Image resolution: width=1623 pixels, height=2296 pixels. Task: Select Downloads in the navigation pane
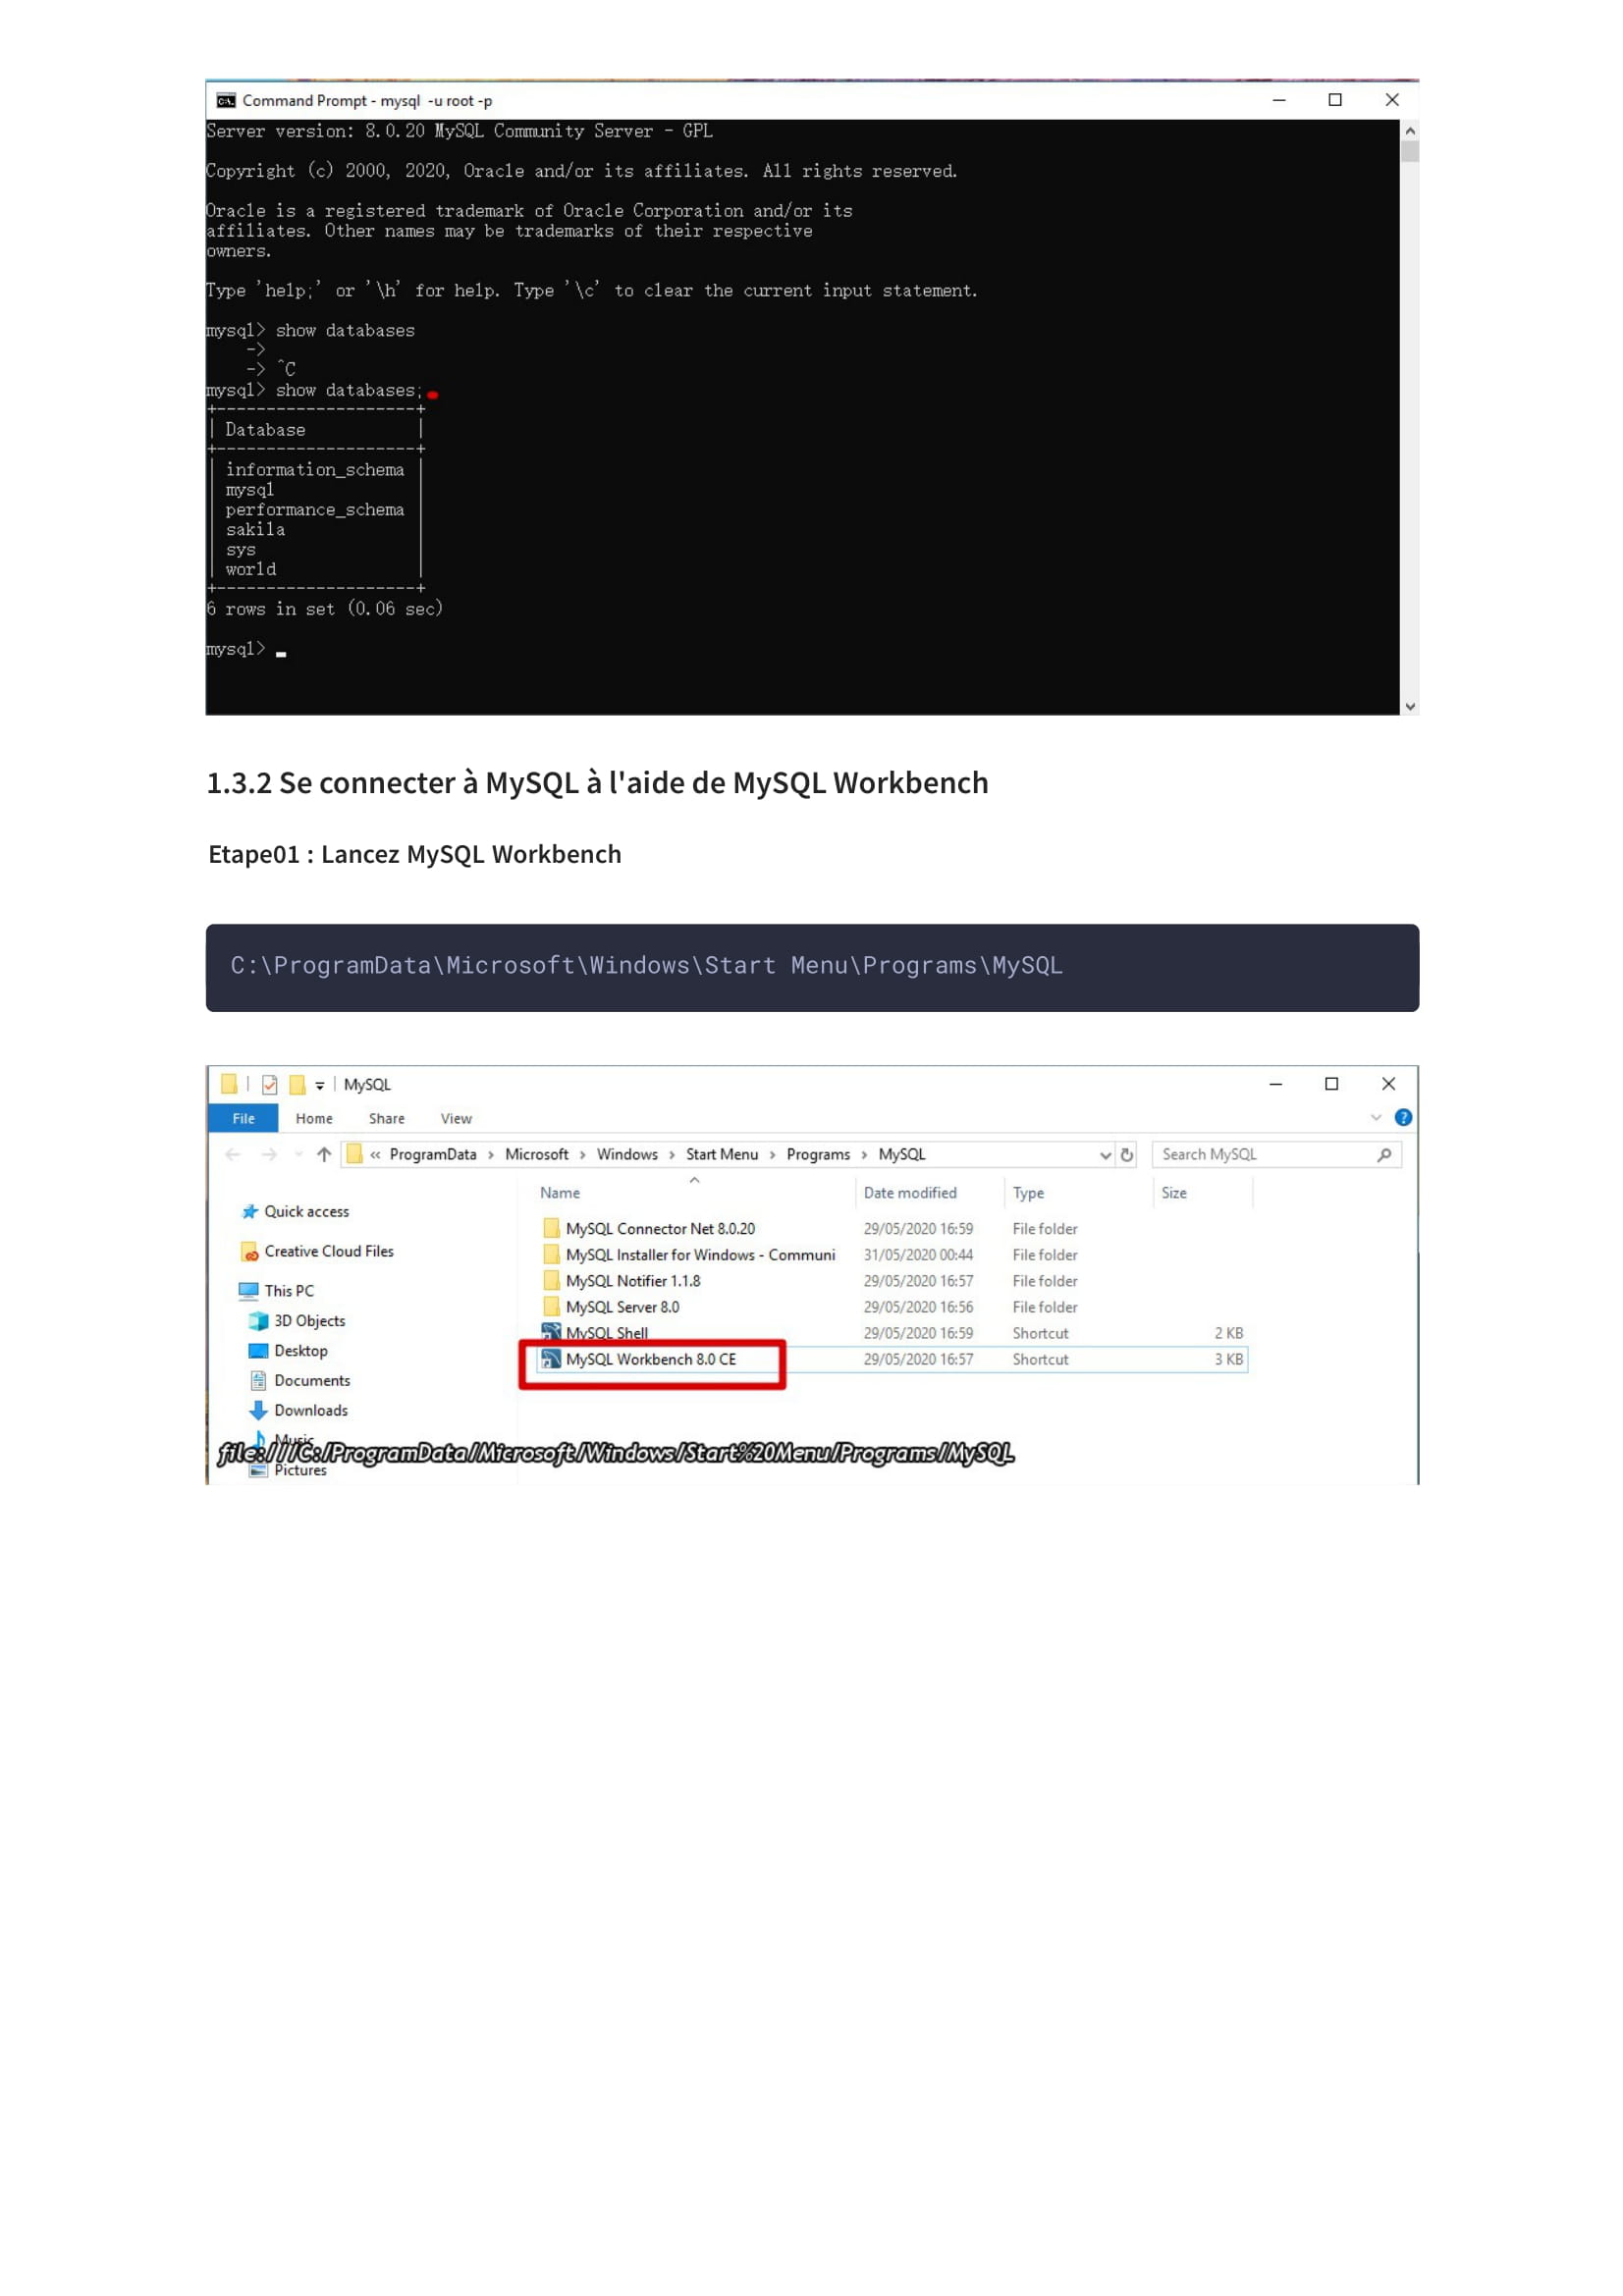tap(298, 1410)
